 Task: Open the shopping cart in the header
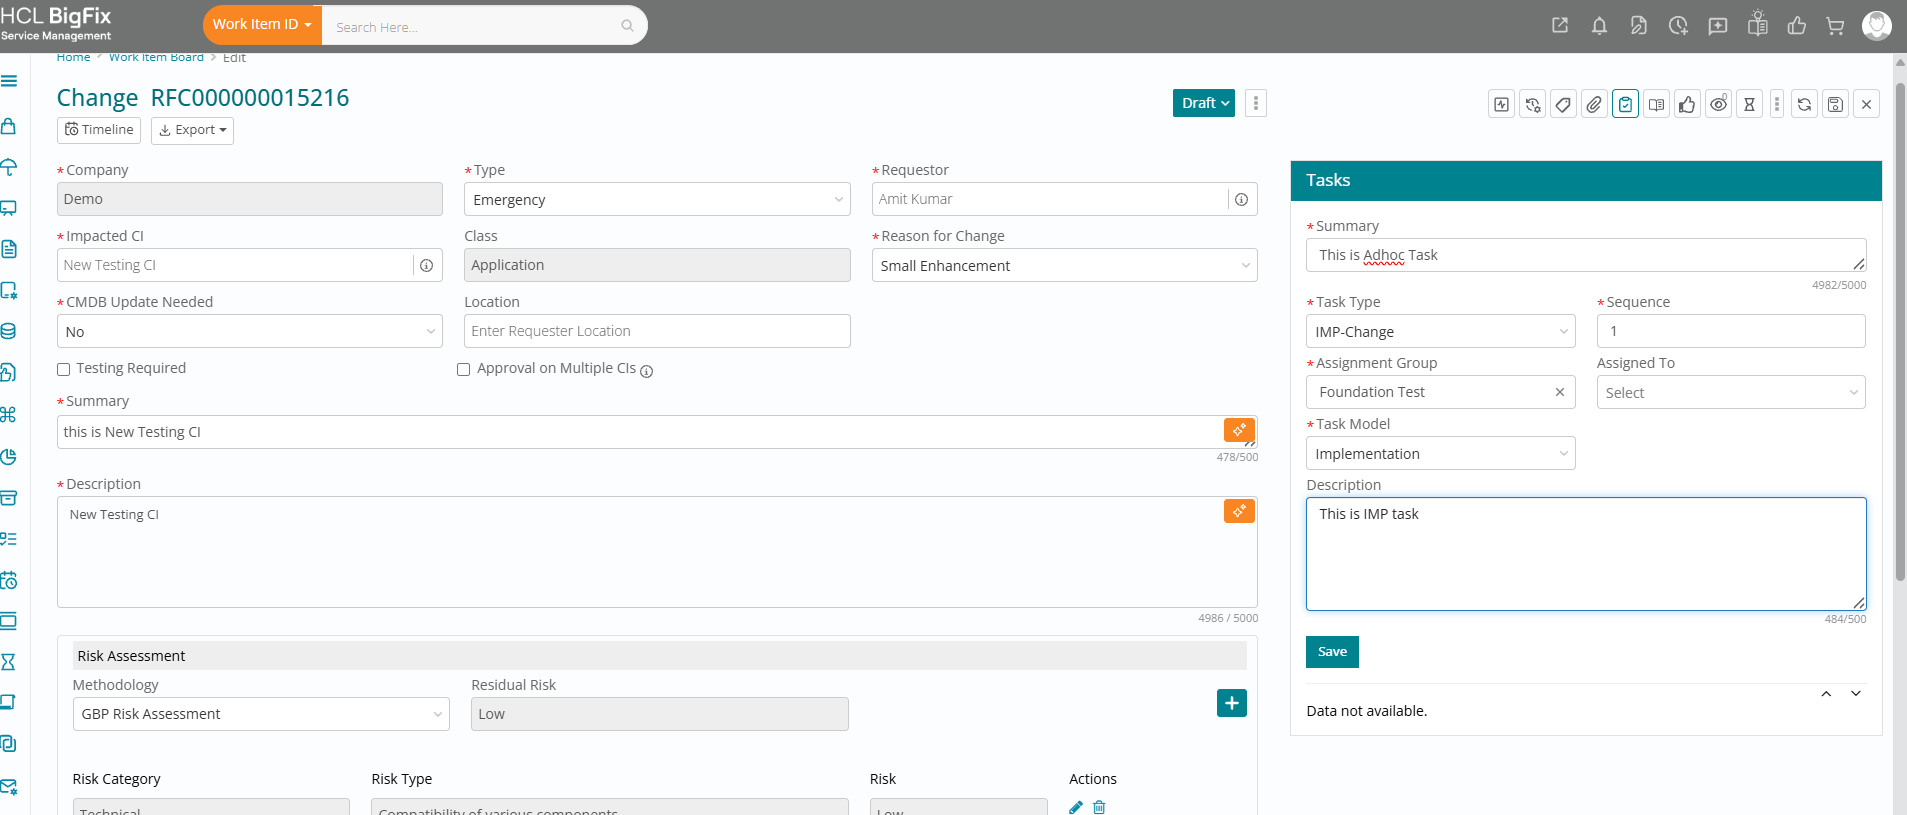tap(1835, 26)
